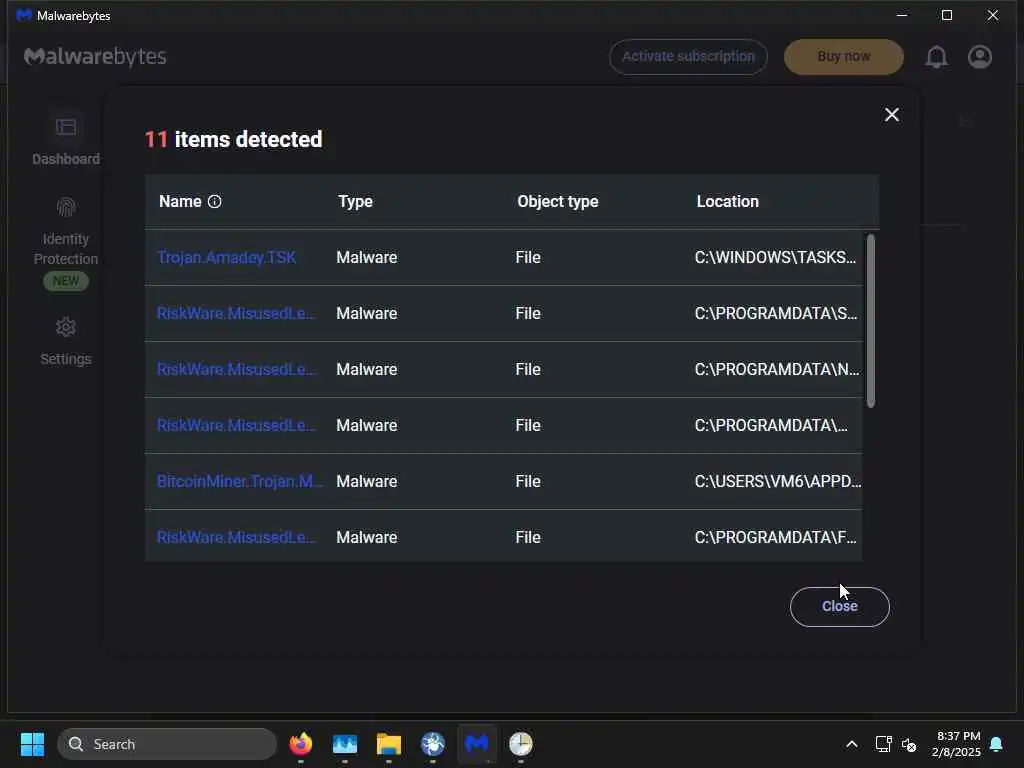Screen dimensions: 1024x768
Task: Open network status tray icon
Action: pyautogui.click(x=883, y=744)
